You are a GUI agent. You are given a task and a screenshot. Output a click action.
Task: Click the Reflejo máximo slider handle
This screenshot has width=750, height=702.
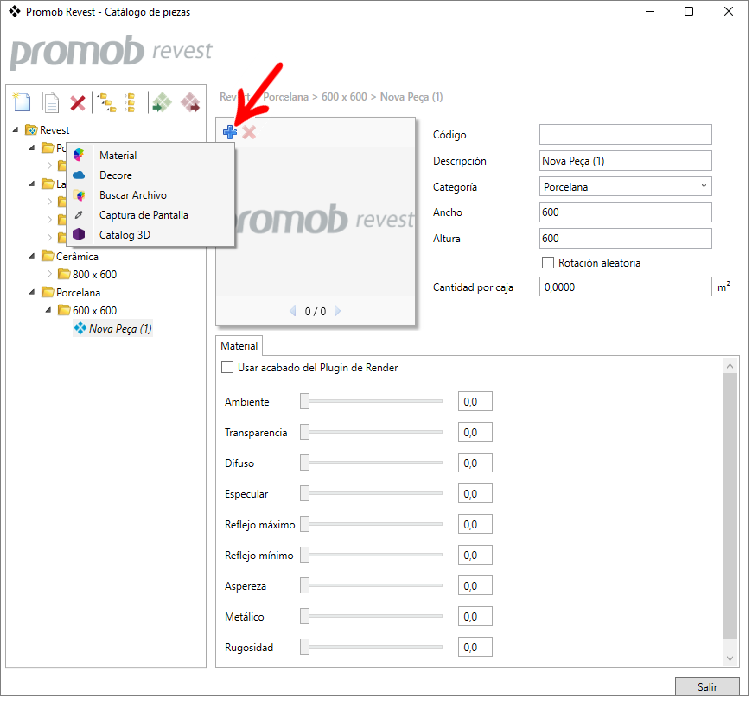(x=305, y=524)
